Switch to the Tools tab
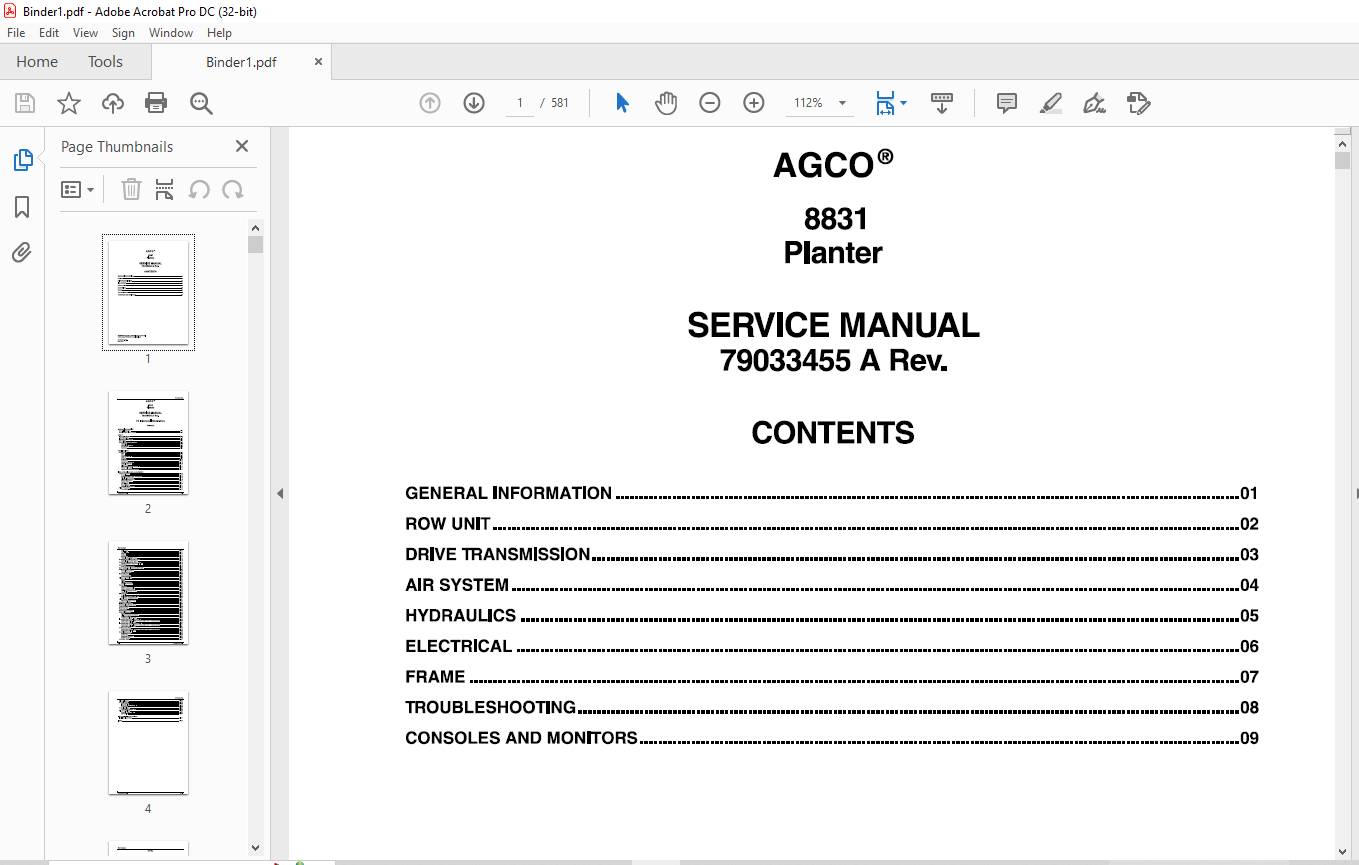 pyautogui.click(x=105, y=62)
